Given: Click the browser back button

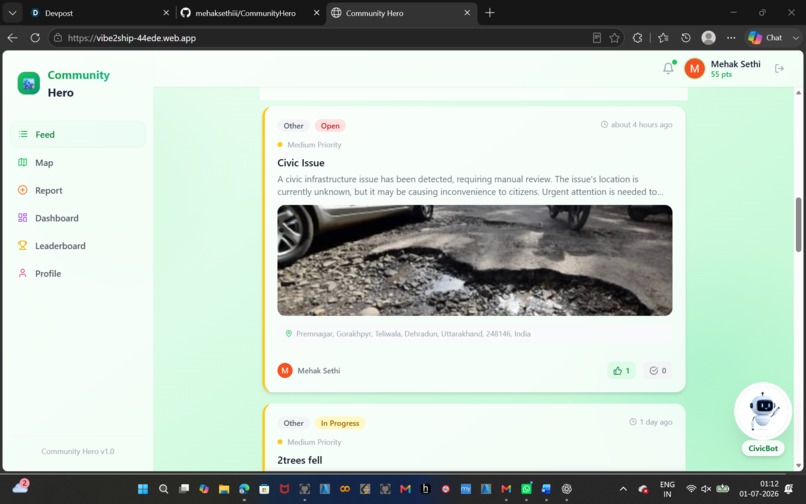Looking at the screenshot, I should [x=13, y=38].
